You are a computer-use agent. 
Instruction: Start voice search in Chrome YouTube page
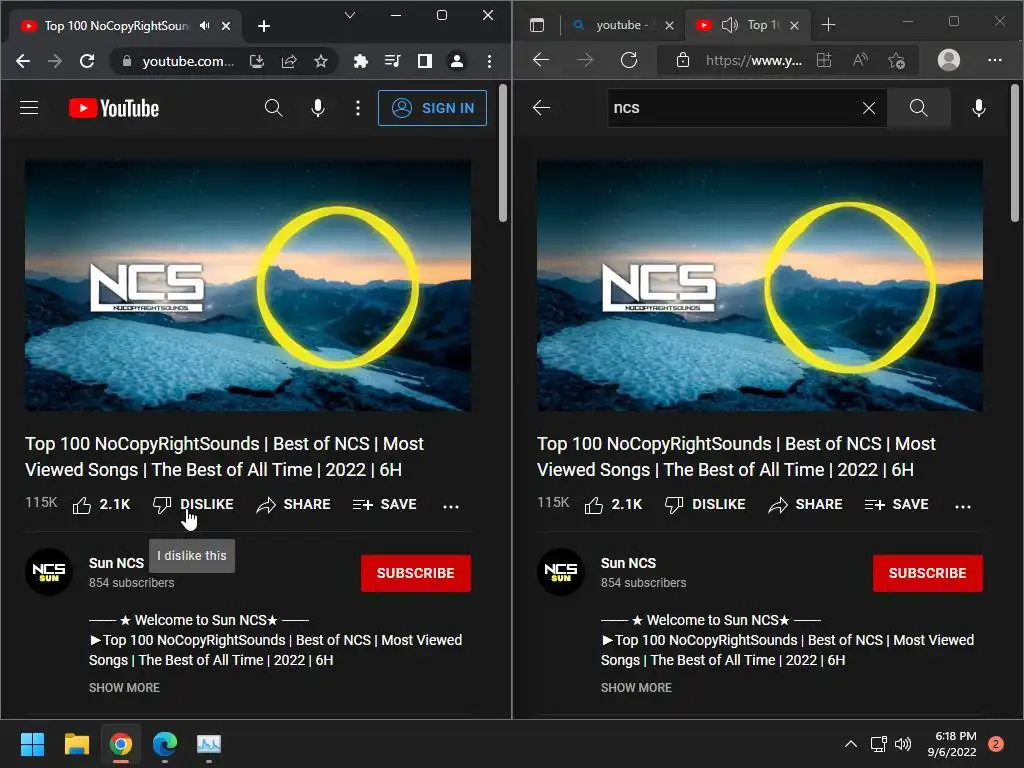[x=318, y=108]
